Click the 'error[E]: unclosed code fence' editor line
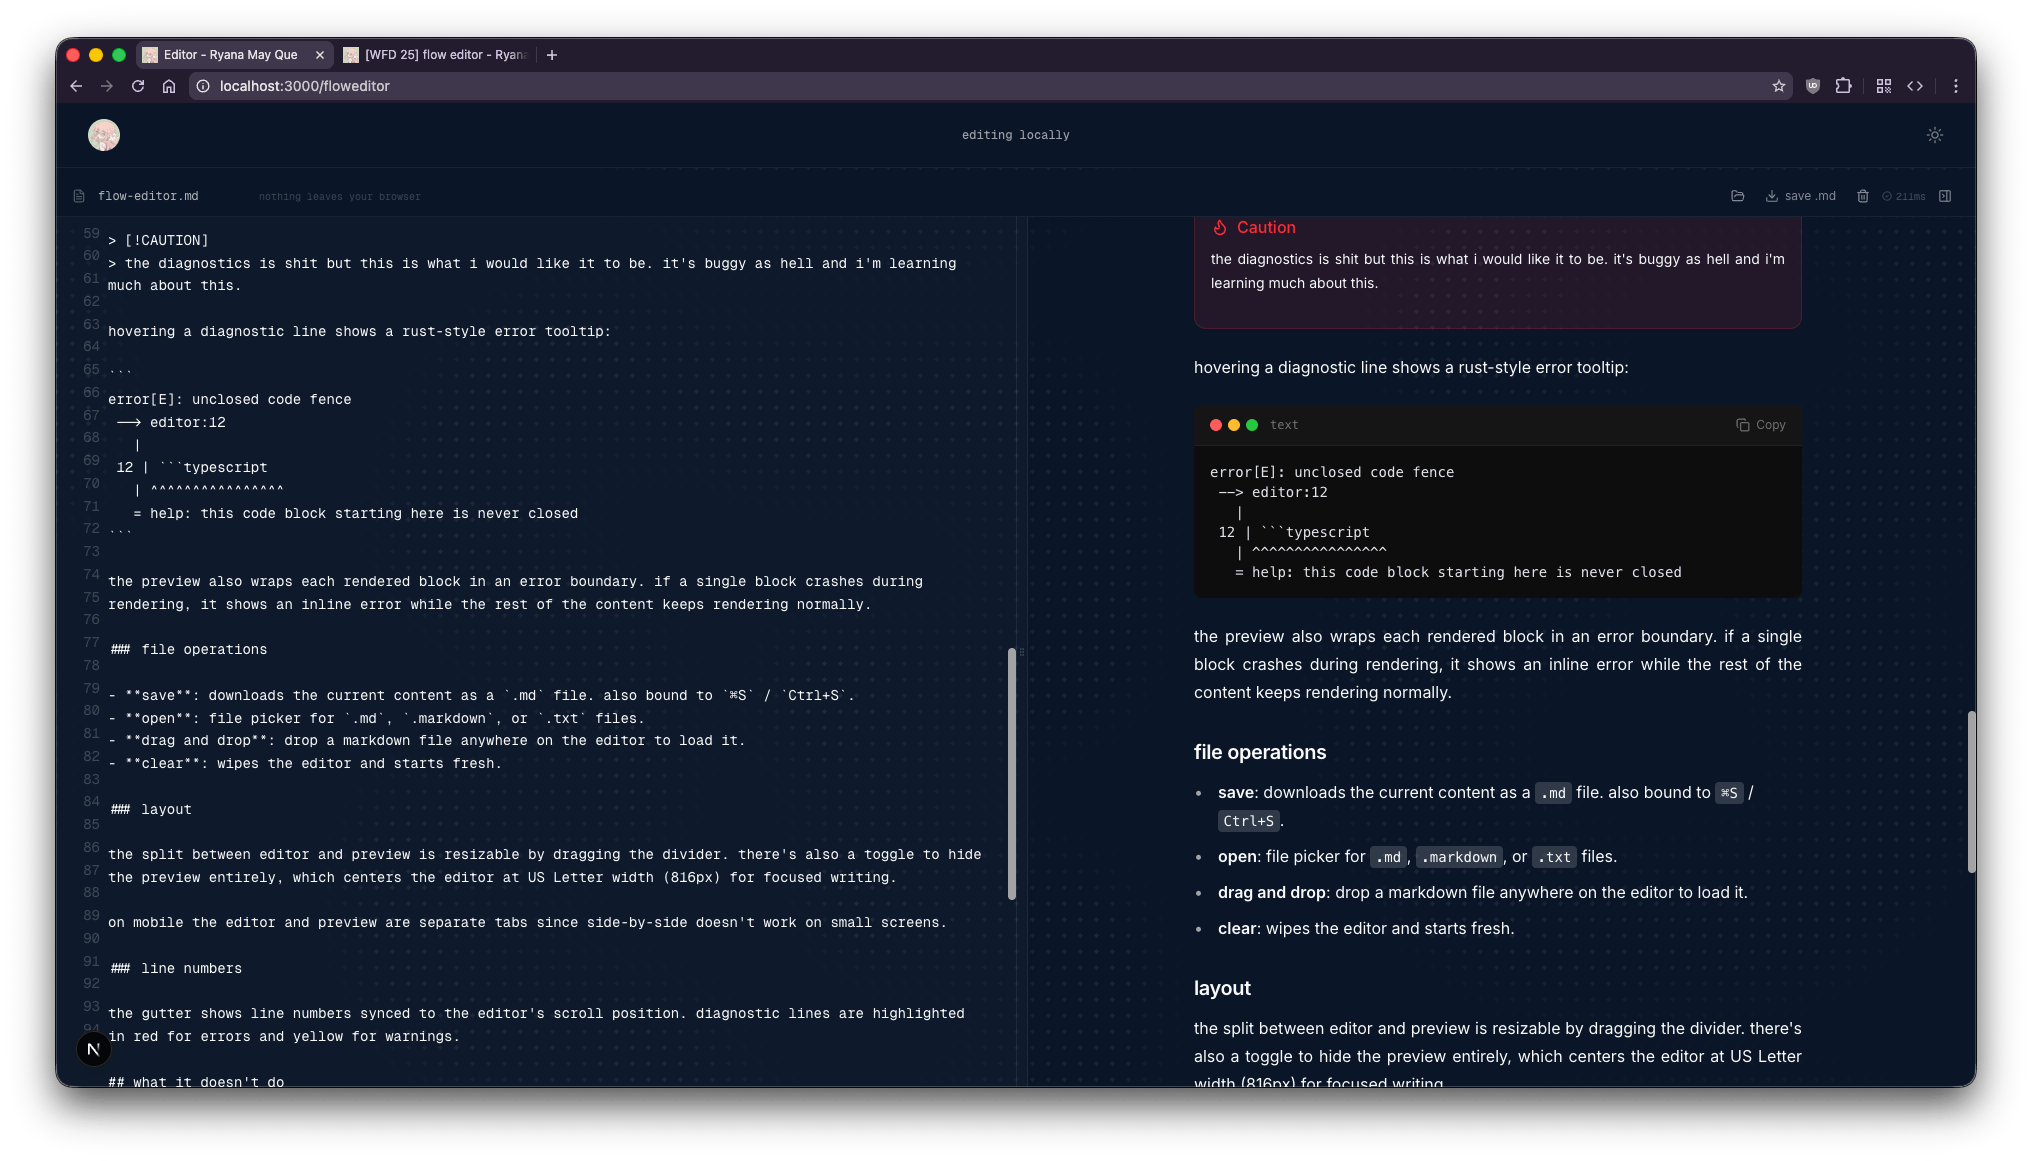Viewport: 2032px width, 1161px height. tap(230, 400)
